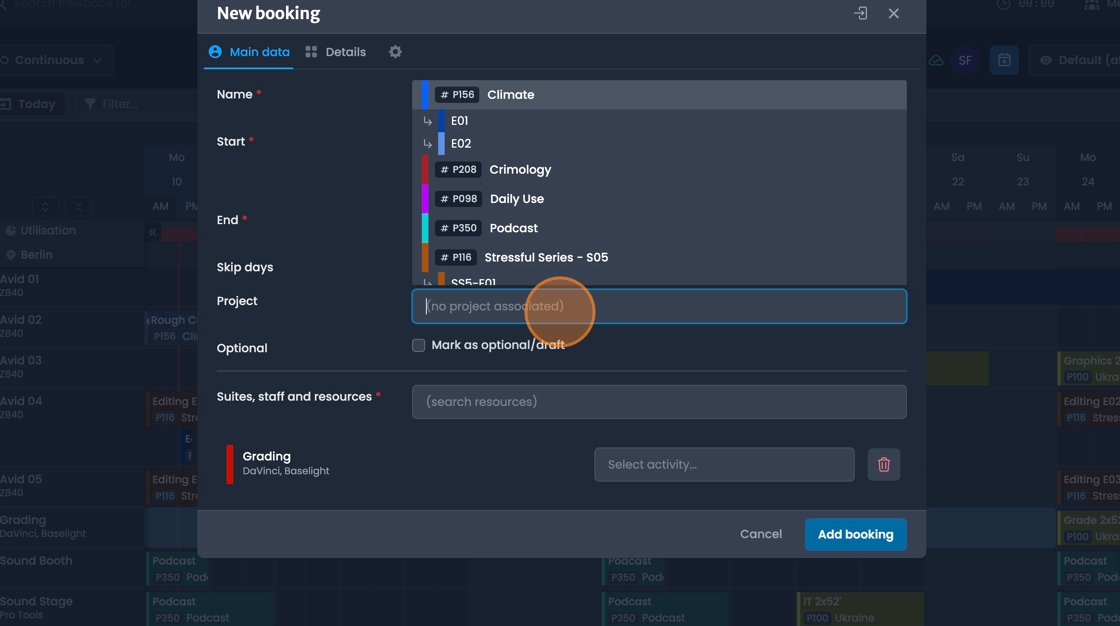Open the settings gear in the booking dialog
This screenshot has height=626, width=1120.
pos(395,51)
